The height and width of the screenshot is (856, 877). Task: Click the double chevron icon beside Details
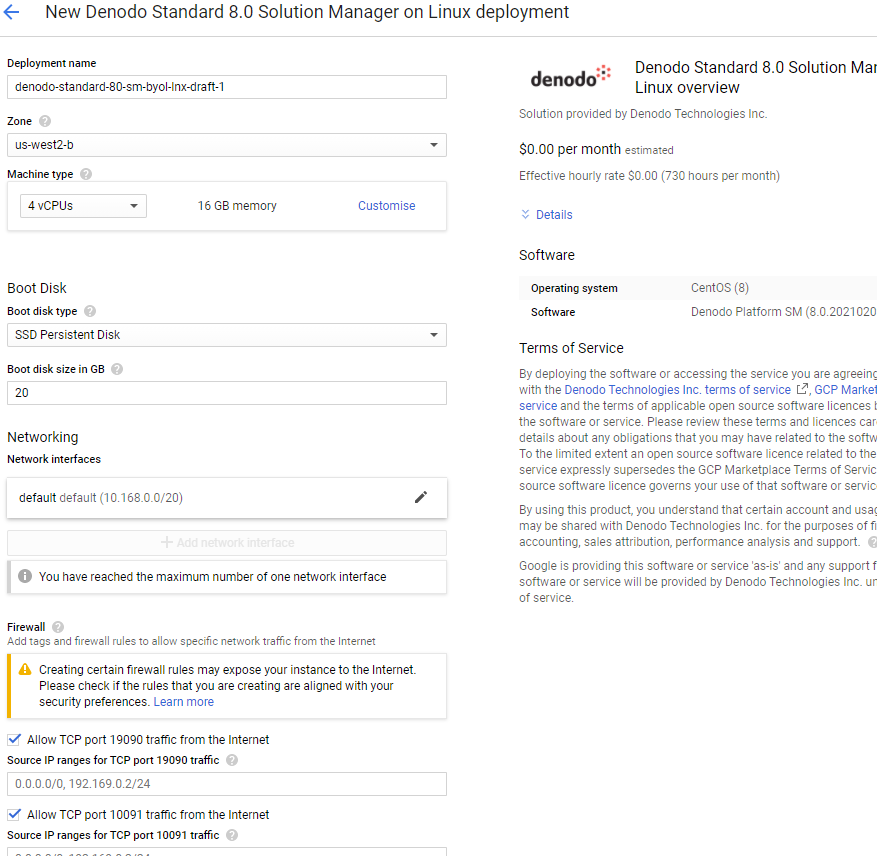tap(525, 214)
